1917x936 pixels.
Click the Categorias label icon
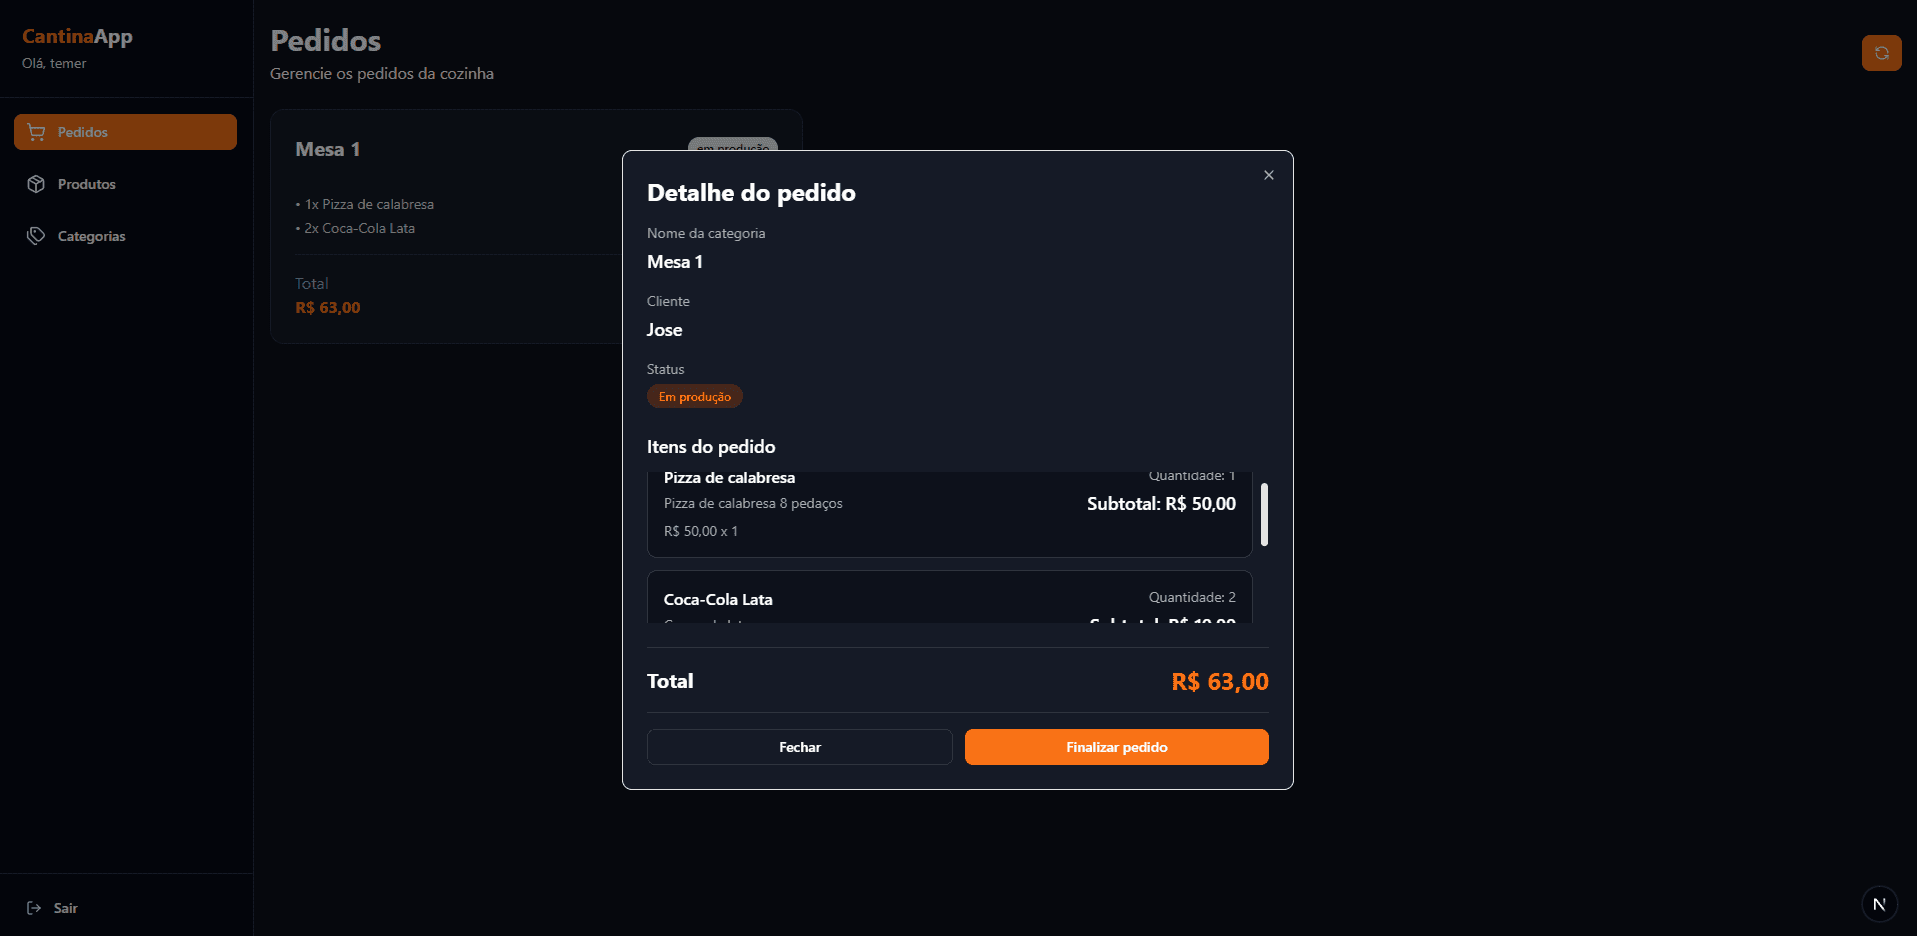pyautogui.click(x=36, y=235)
